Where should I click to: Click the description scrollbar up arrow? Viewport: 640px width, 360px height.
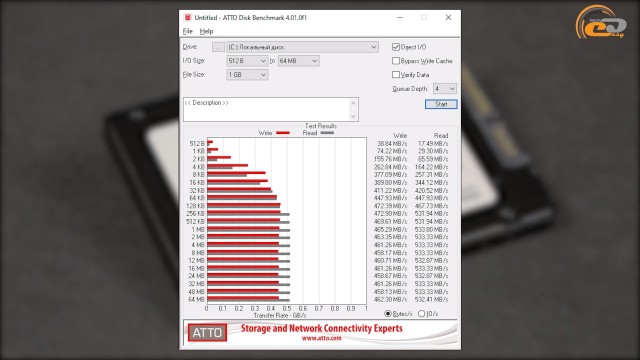click(353, 103)
